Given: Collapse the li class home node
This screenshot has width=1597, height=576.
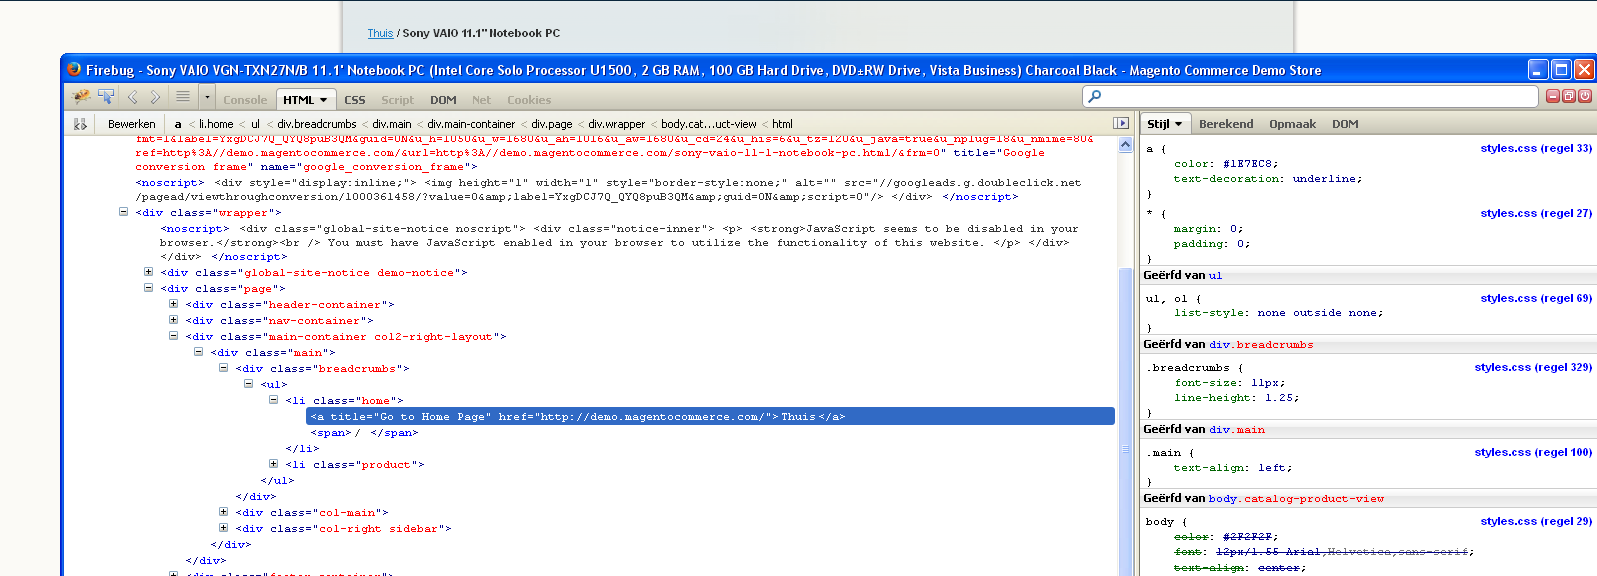Looking at the screenshot, I should [273, 400].
